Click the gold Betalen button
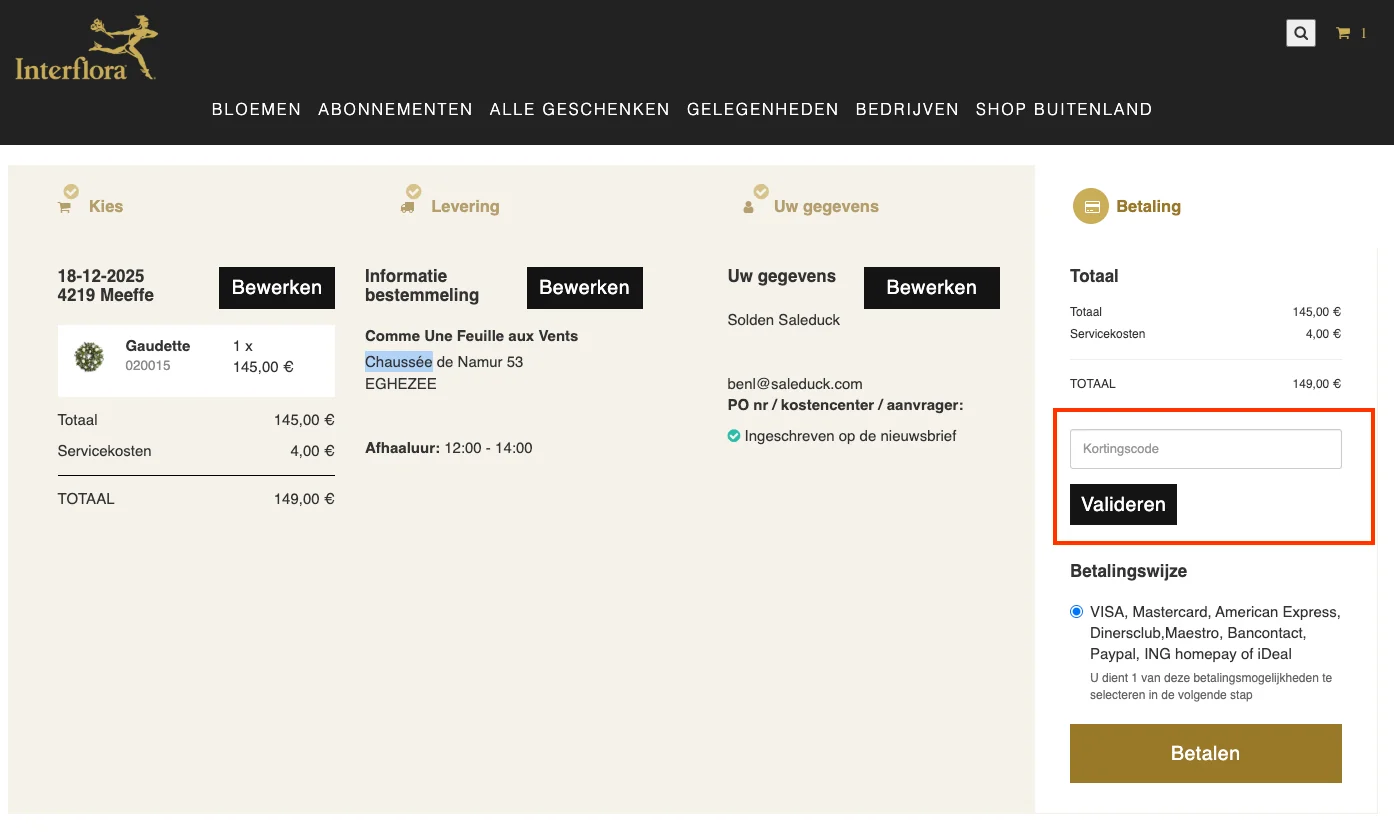 coord(1205,754)
